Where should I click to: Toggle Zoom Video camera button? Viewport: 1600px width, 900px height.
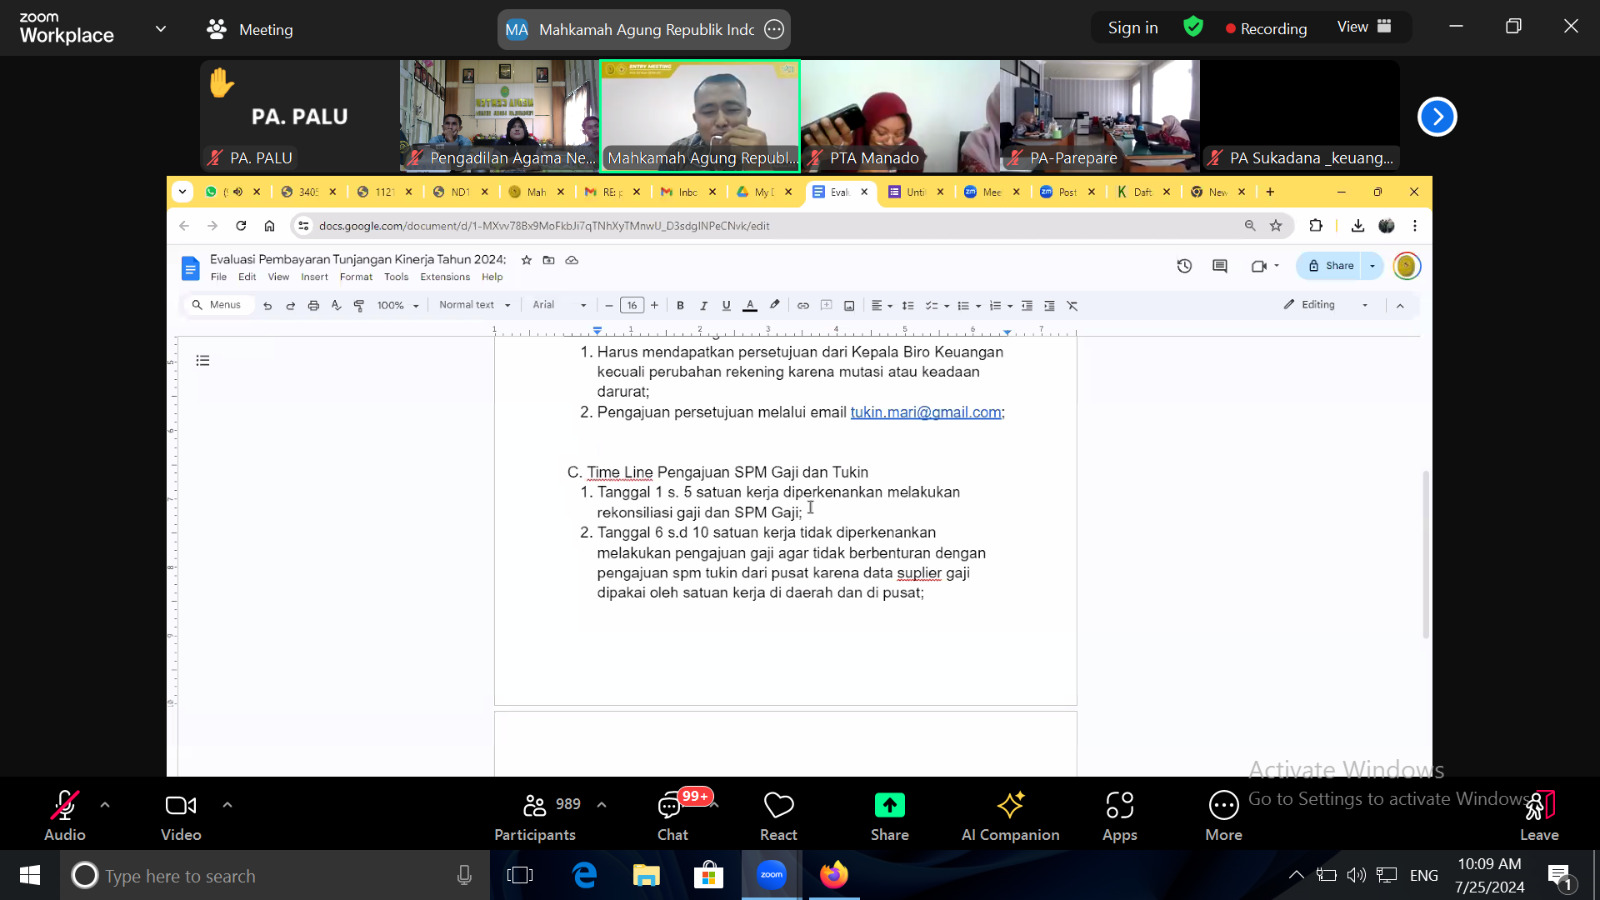(181, 817)
